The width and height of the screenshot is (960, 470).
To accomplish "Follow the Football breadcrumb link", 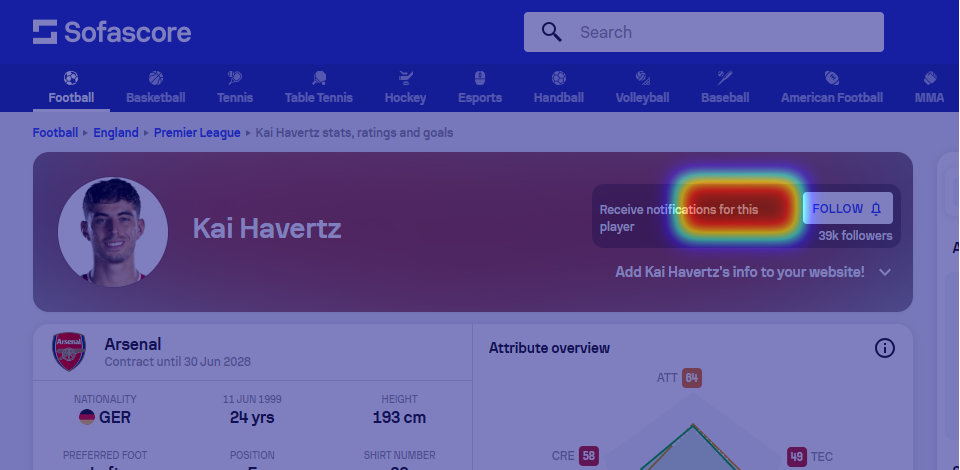I will 55,133.
